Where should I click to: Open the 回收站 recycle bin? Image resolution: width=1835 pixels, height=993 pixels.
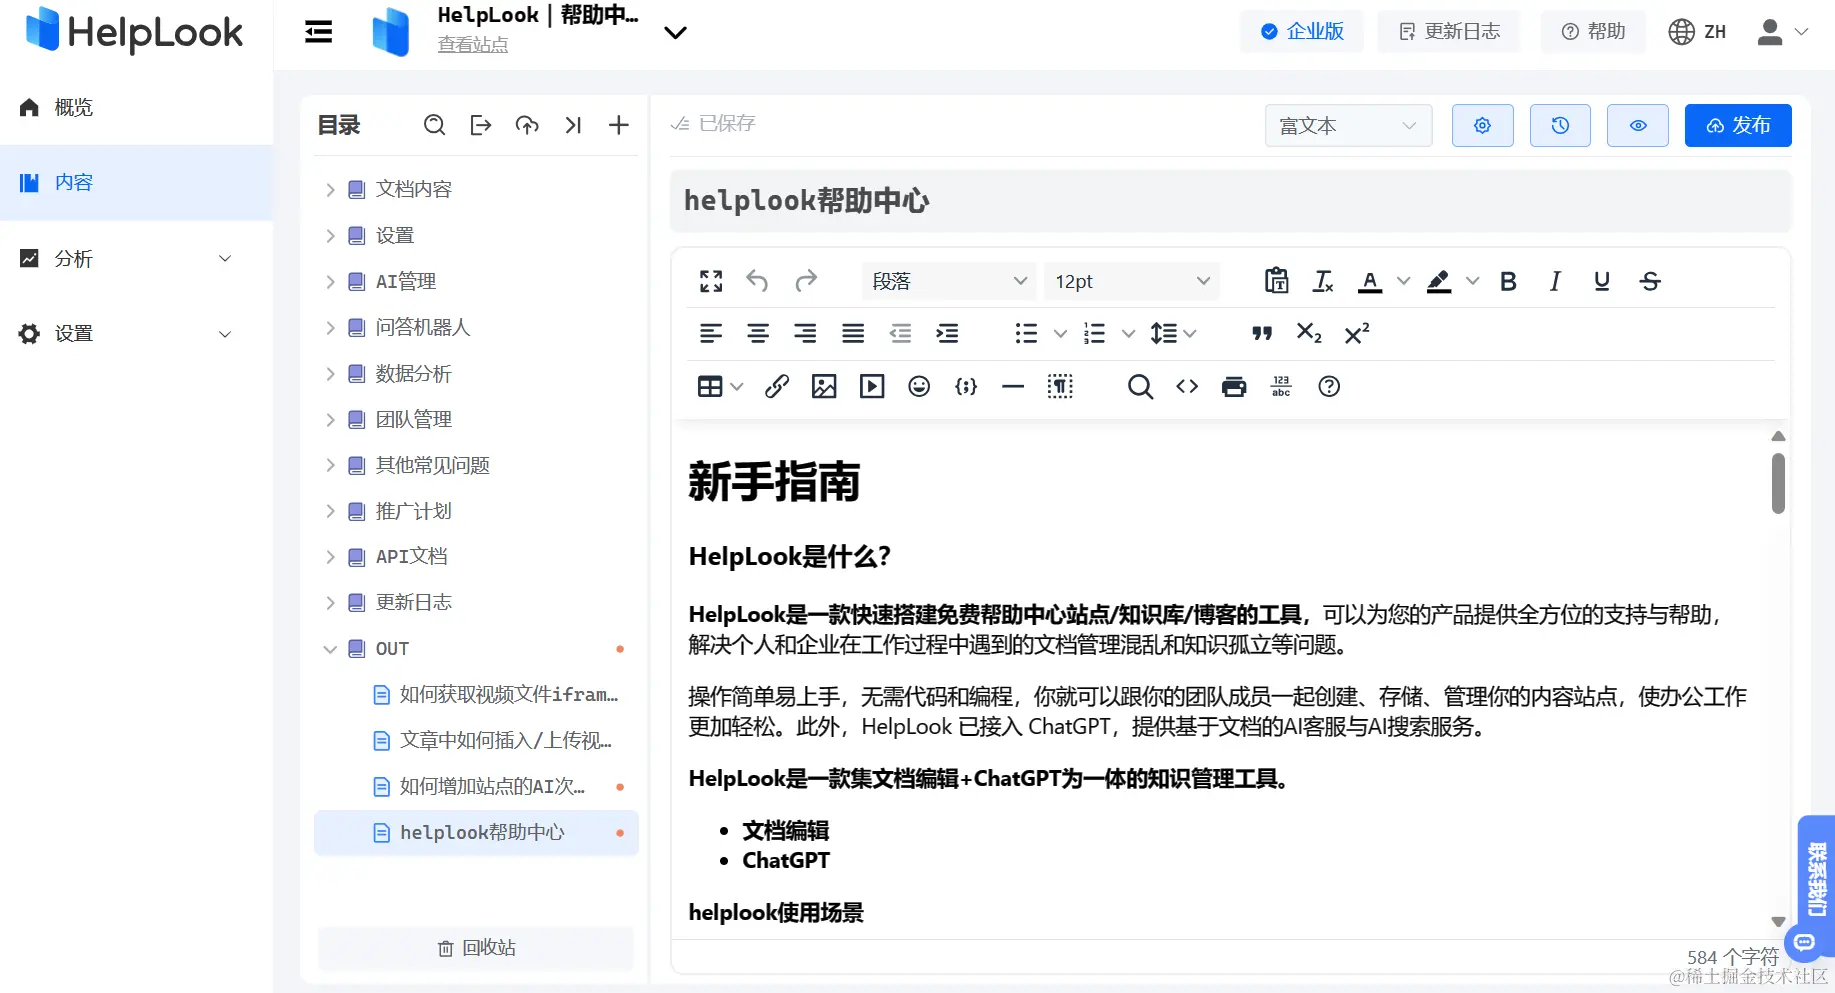(476, 948)
